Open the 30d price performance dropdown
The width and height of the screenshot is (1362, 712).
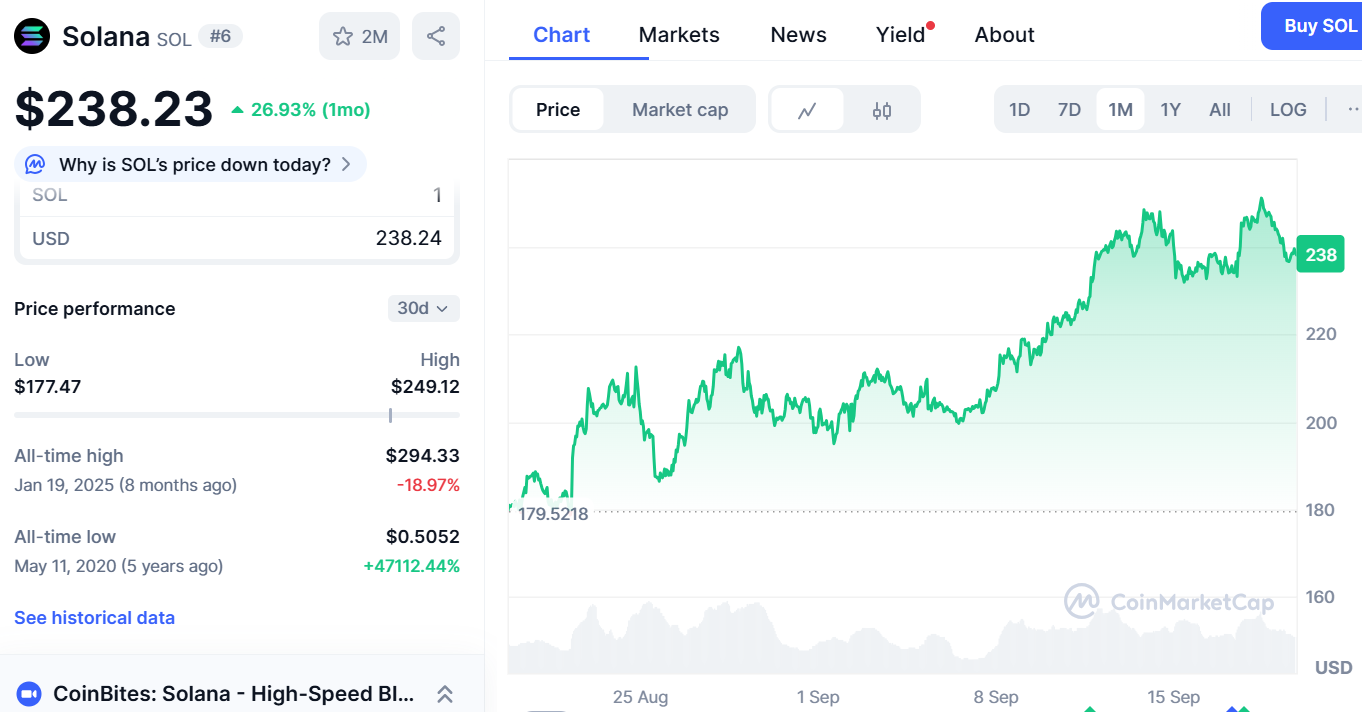[x=424, y=308]
